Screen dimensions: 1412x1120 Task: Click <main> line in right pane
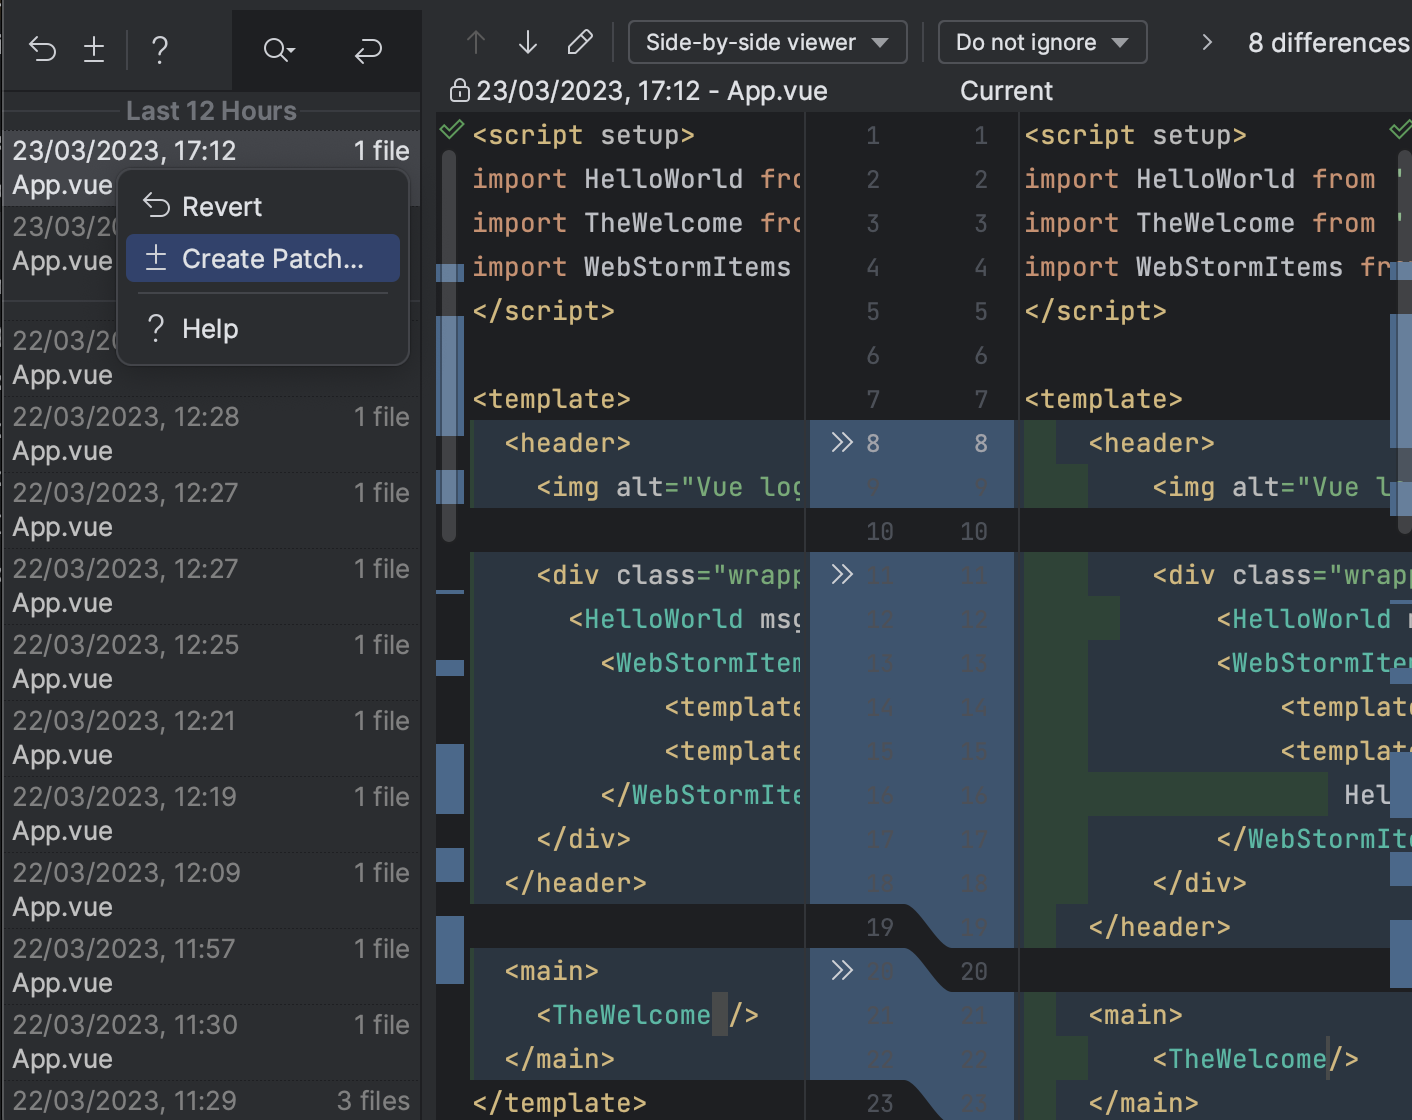pos(1135,1015)
